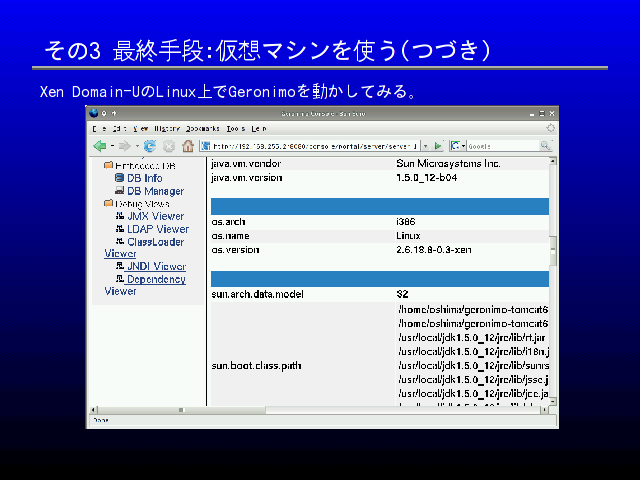Go to Home page via house icon
Image resolution: width=640 pixels, height=480 pixels.
(188, 146)
